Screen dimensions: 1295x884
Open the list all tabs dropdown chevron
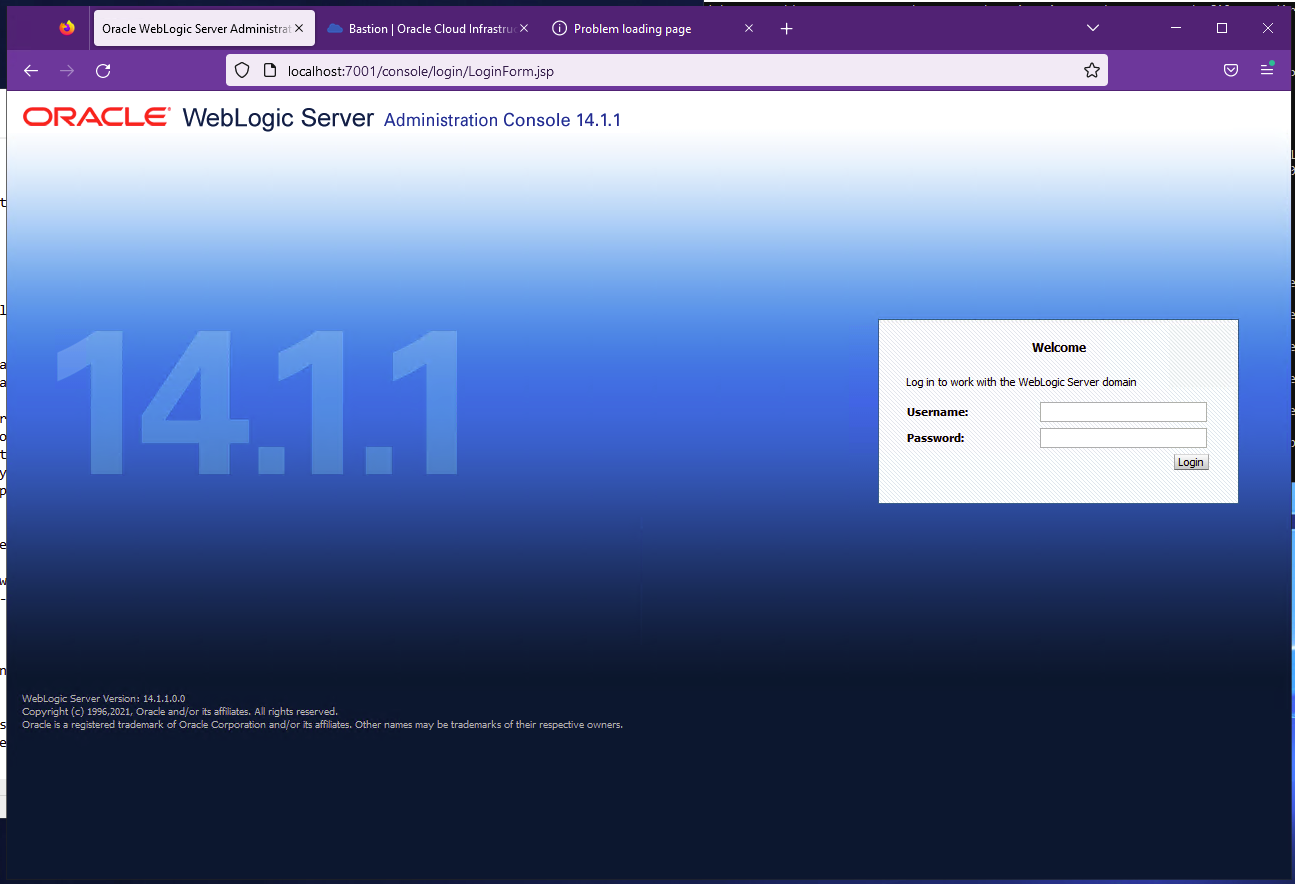pos(1092,28)
